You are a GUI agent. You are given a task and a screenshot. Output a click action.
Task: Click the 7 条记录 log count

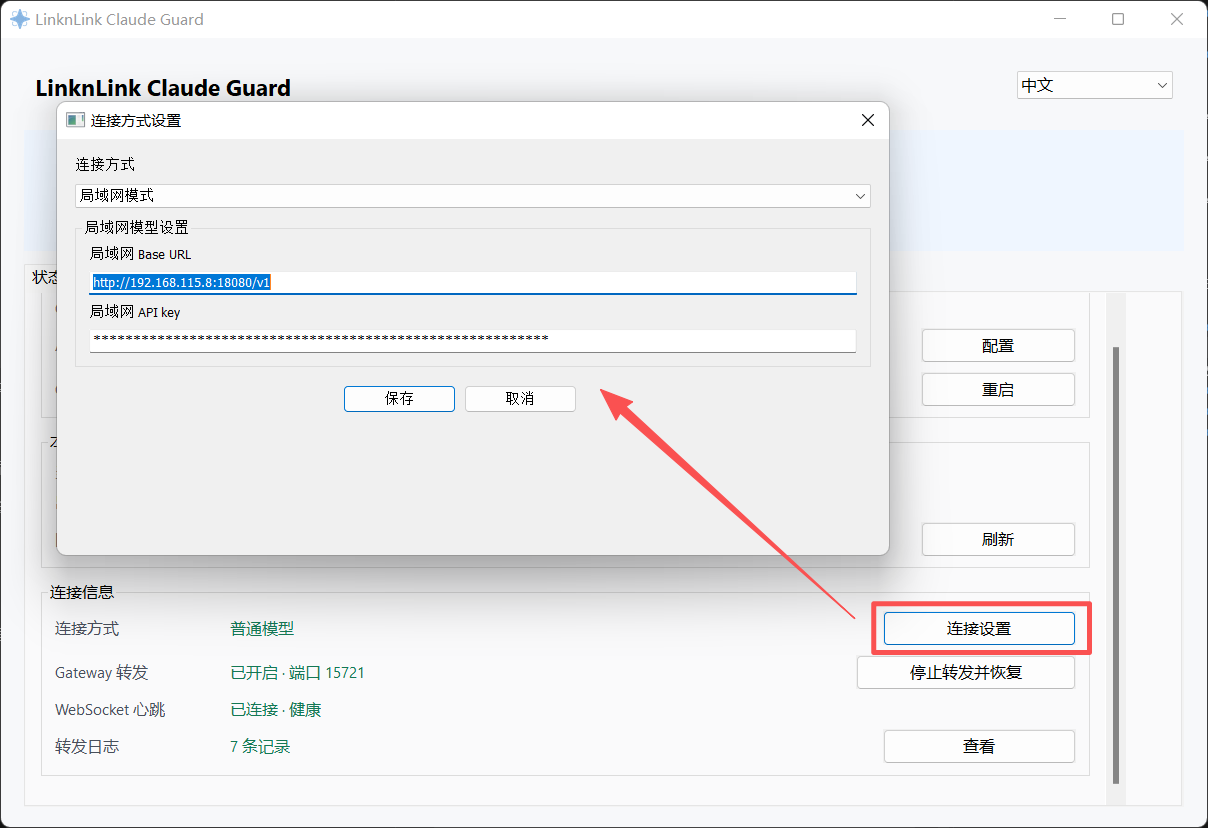pos(260,746)
